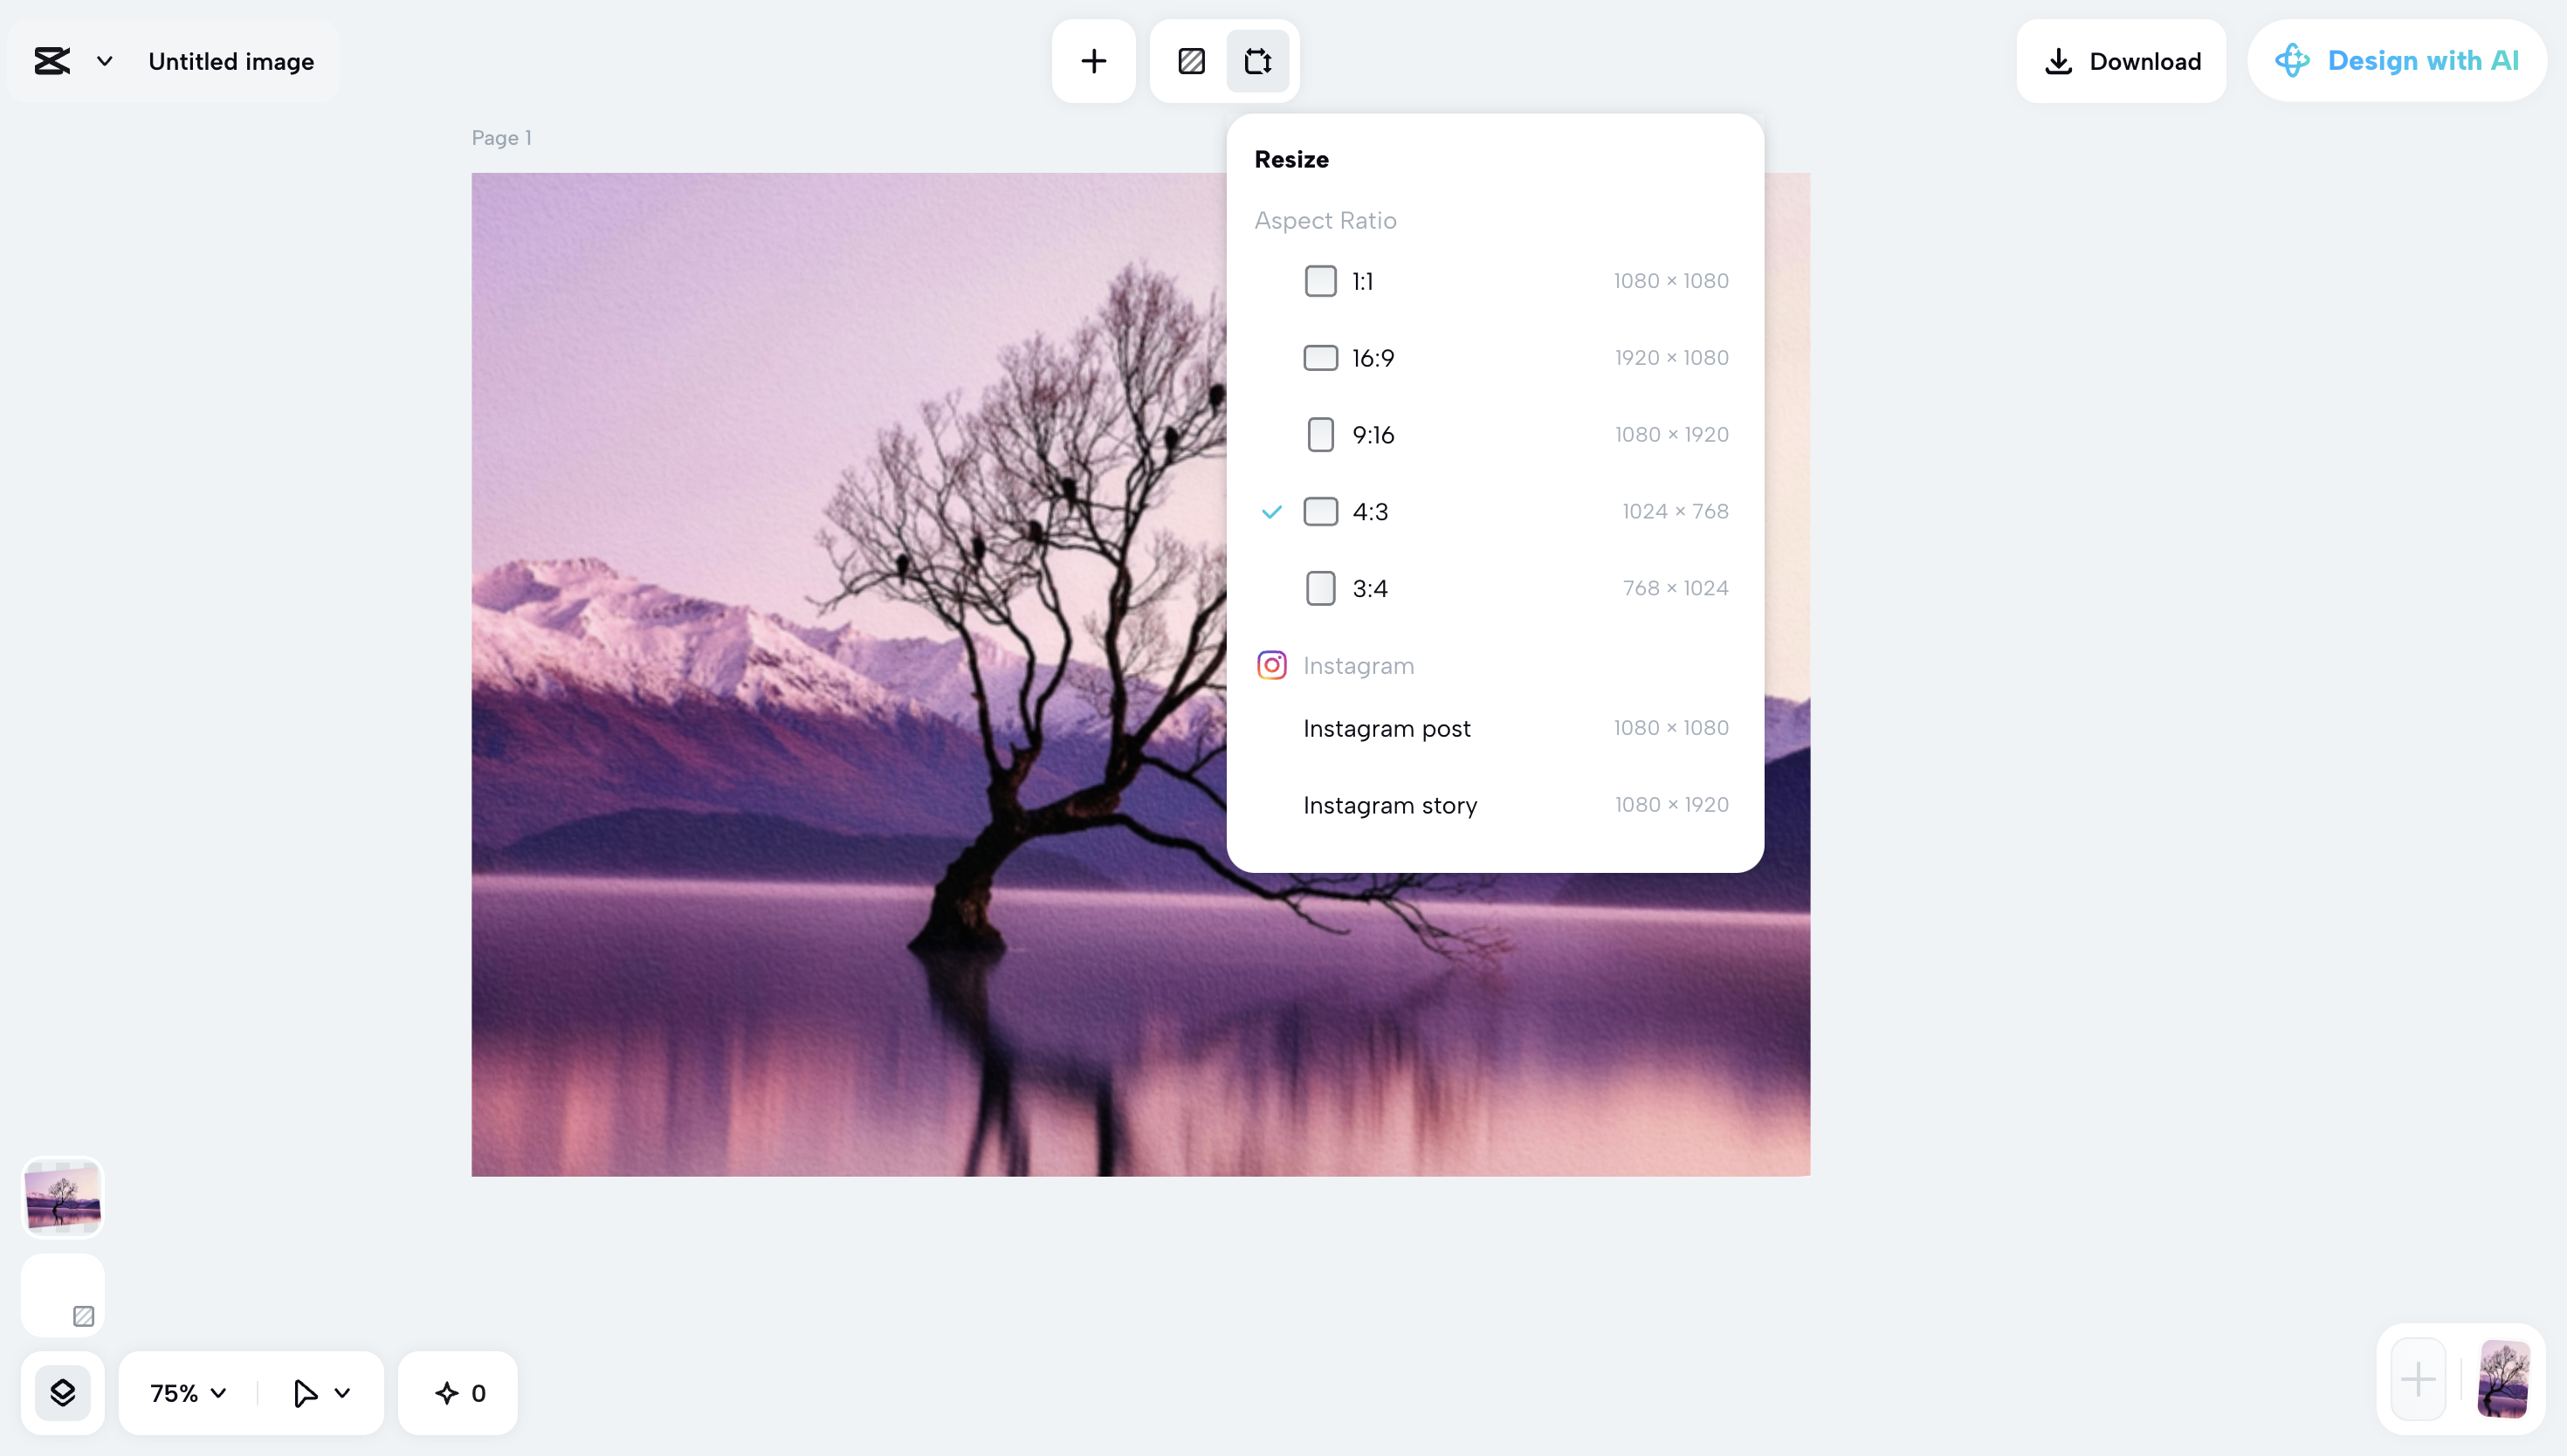Click the plus add icon in top toolbar

(x=1093, y=61)
